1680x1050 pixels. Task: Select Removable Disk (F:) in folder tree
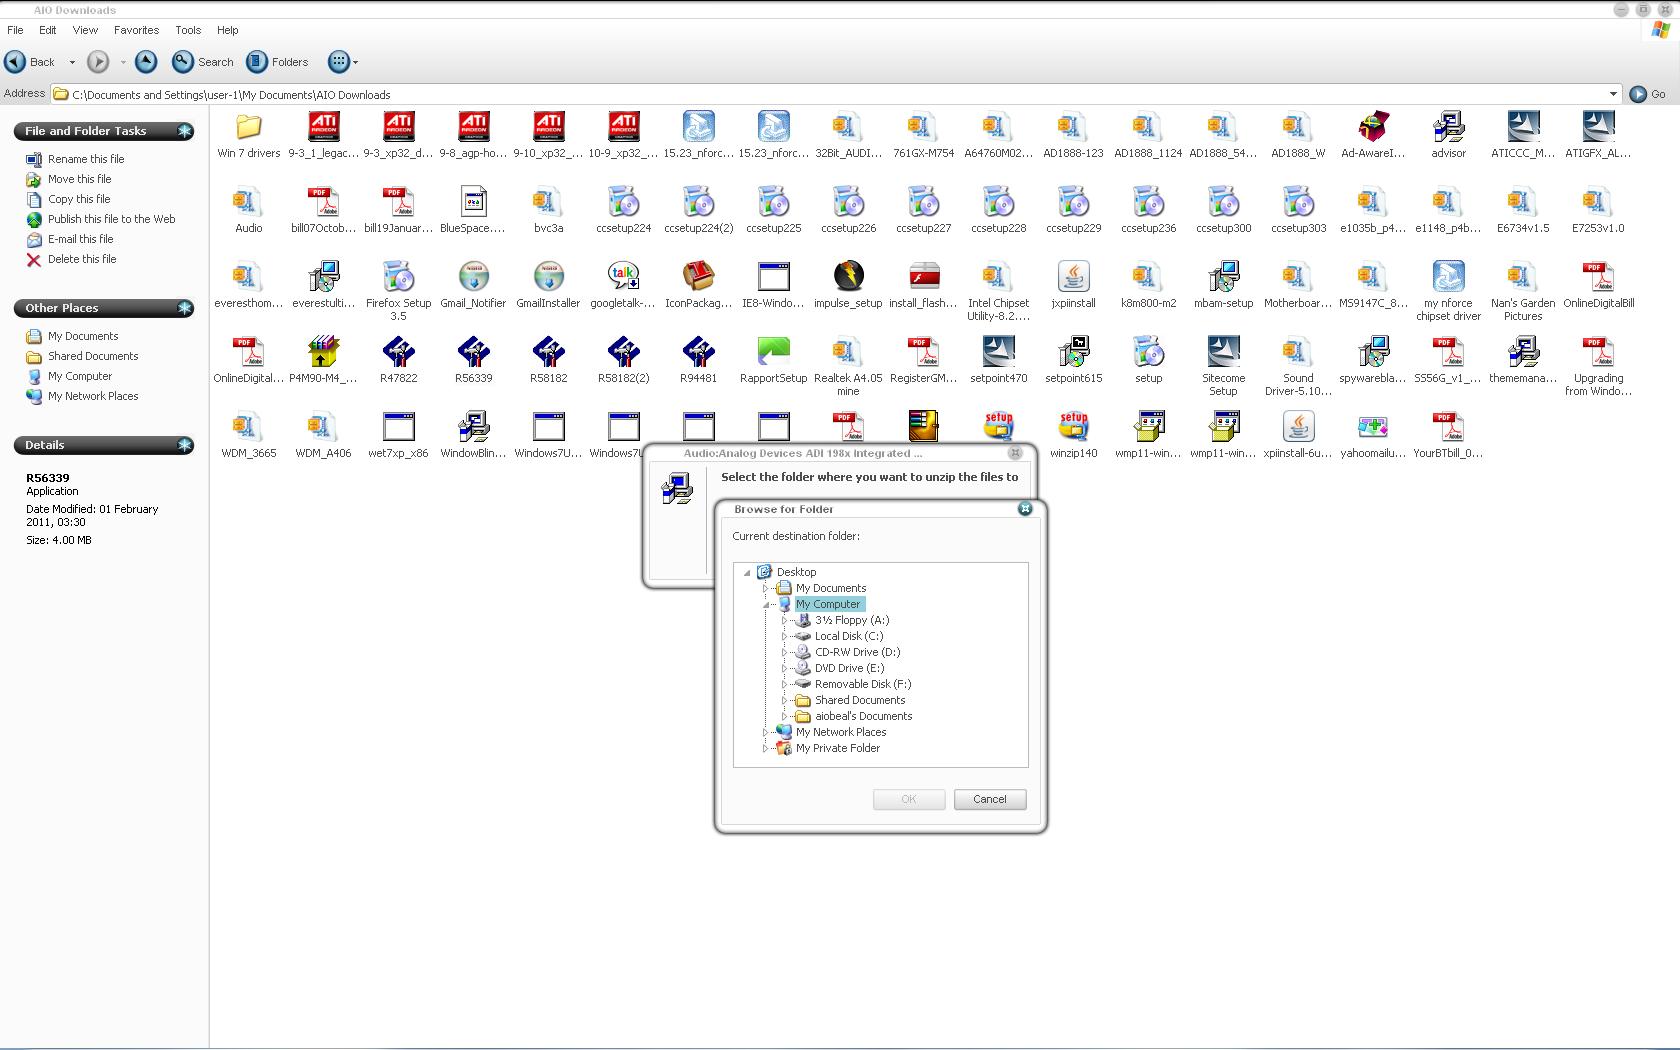coord(862,684)
